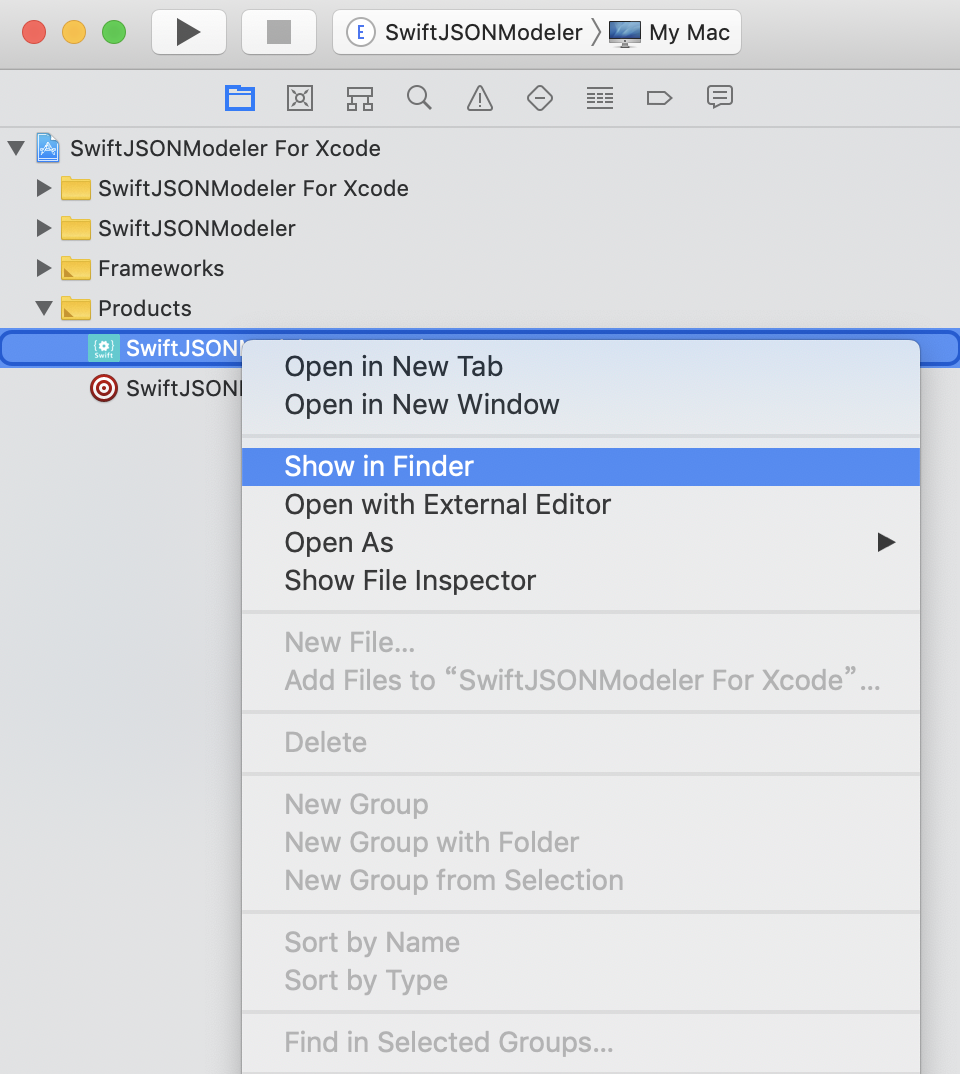The width and height of the screenshot is (960, 1074).
Task: Collapse the SwiftJSONModeler For Xcode project root
Action: [16, 147]
